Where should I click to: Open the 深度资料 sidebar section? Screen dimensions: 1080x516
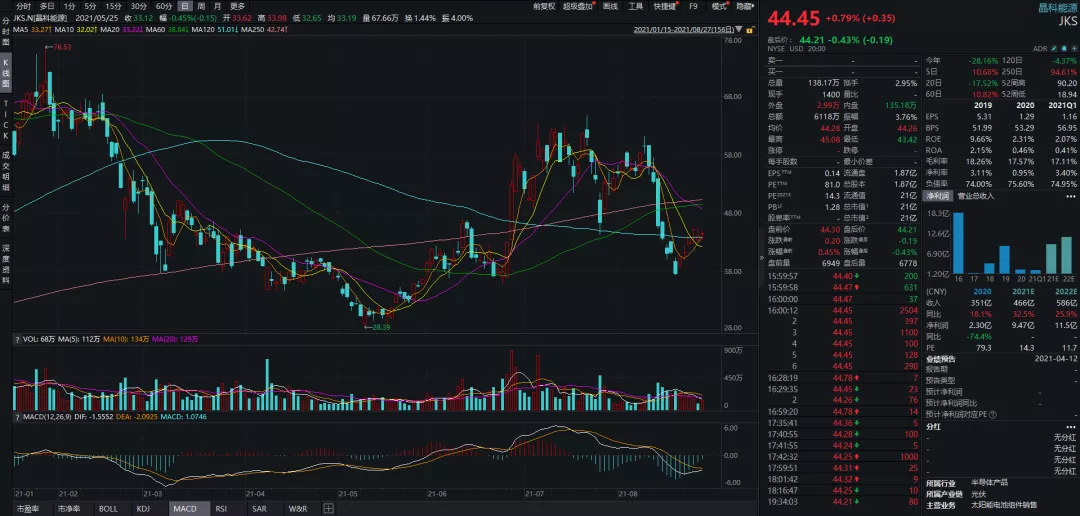(x=6, y=262)
